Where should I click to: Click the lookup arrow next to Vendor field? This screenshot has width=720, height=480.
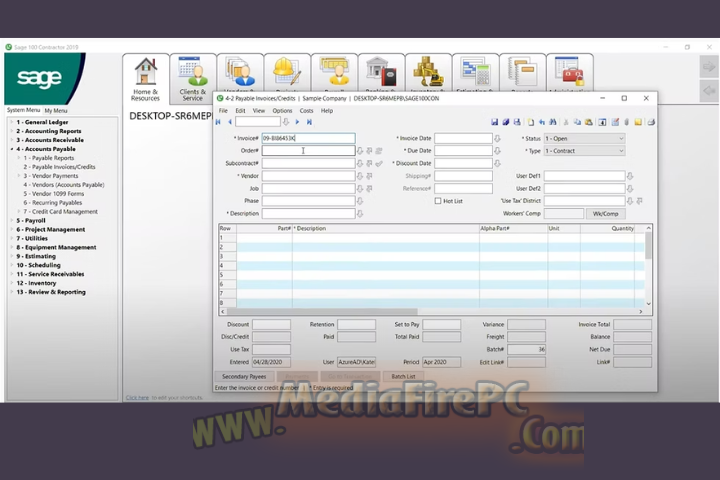[360, 176]
